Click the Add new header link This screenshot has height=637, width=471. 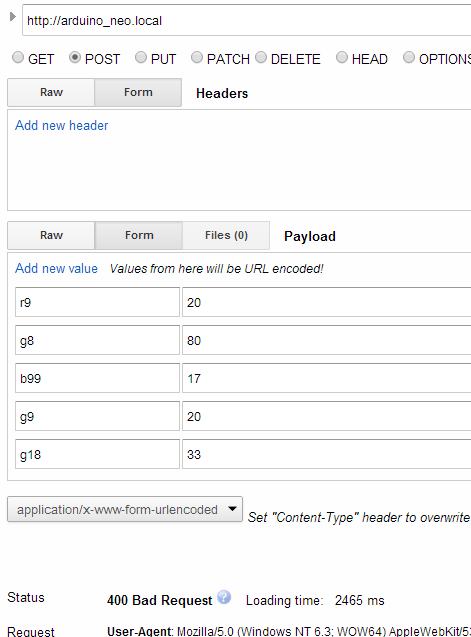62,126
